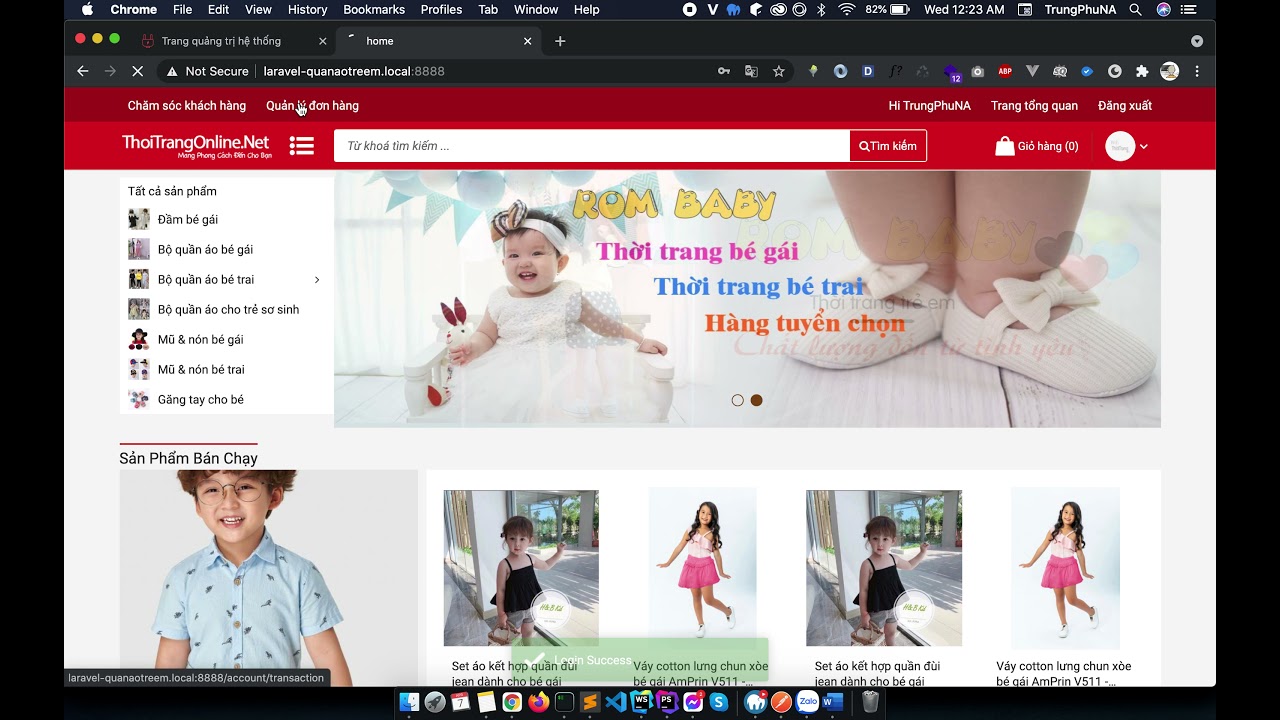
Task: Open Quản lý đơn hàng link
Action: point(312,106)
